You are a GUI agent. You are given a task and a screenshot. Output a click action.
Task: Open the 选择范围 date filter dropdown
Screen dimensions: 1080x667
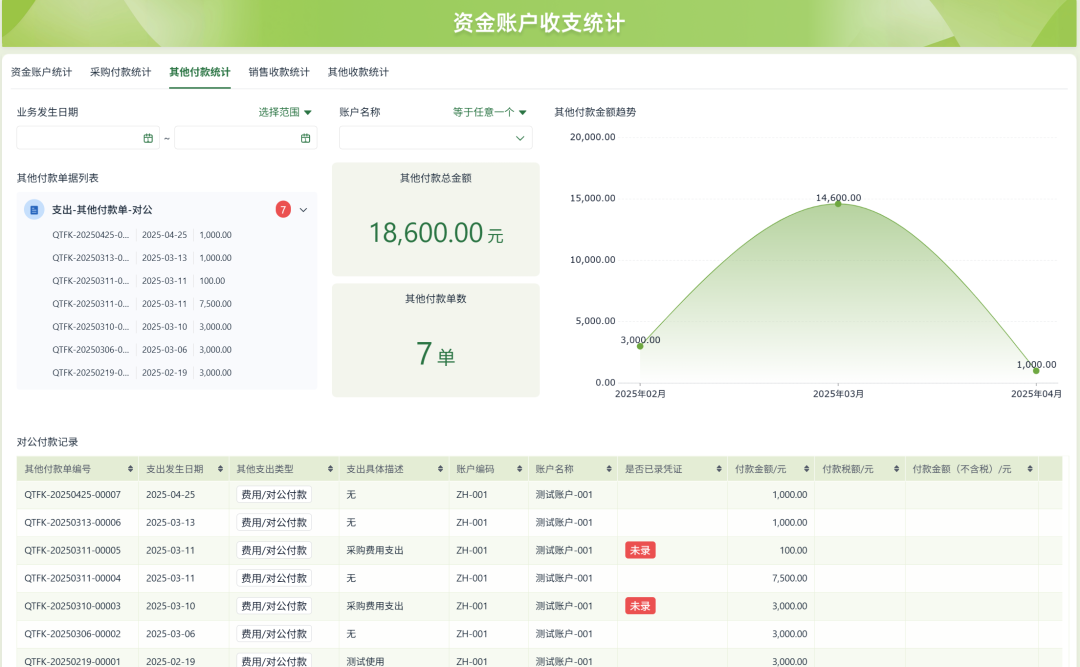point(285,112)
